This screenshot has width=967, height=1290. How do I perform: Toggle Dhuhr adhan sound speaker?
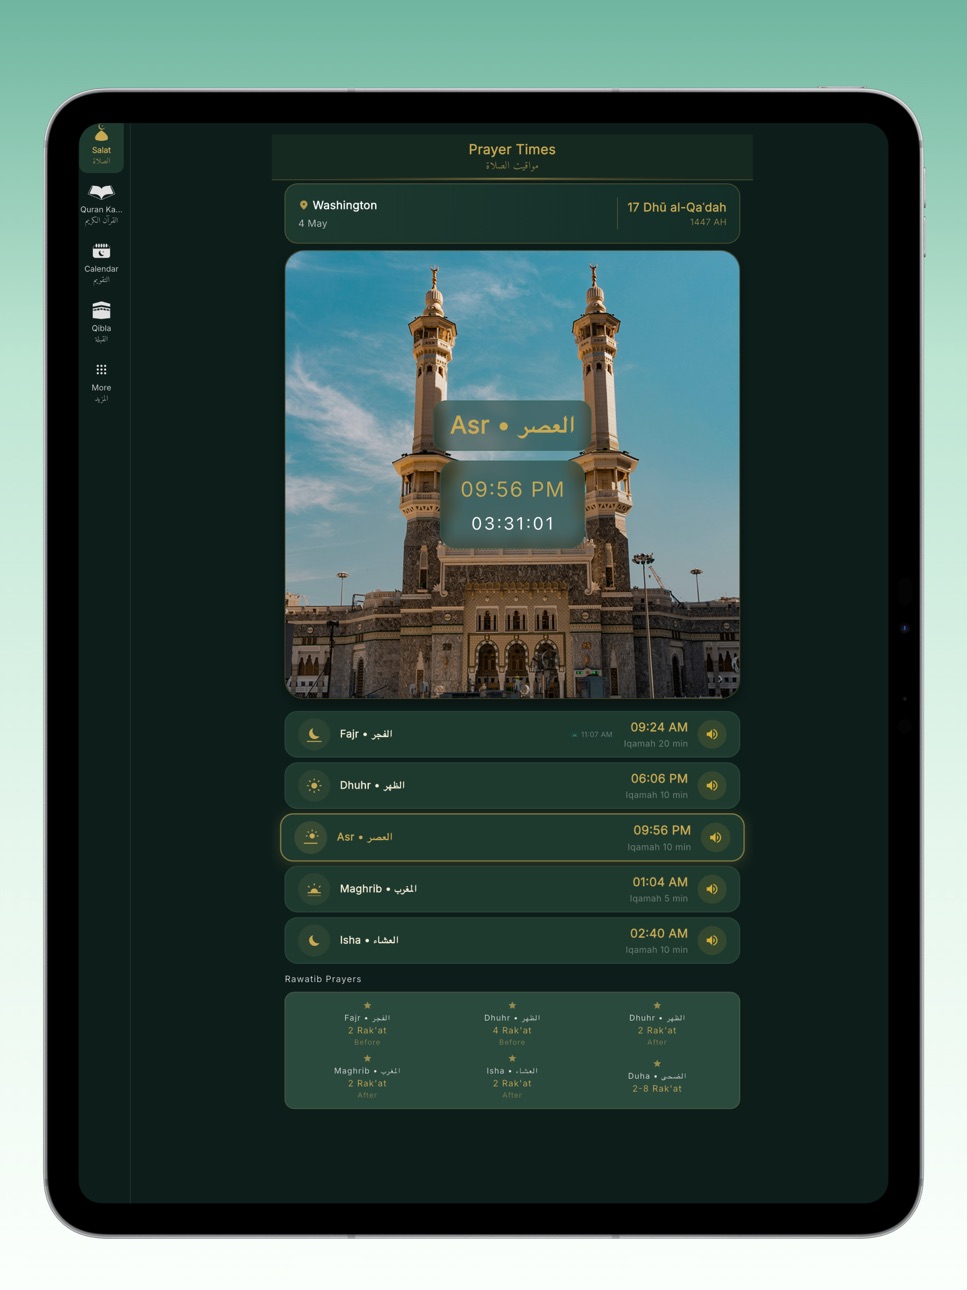pyautogui.click(x=712, y=786)
